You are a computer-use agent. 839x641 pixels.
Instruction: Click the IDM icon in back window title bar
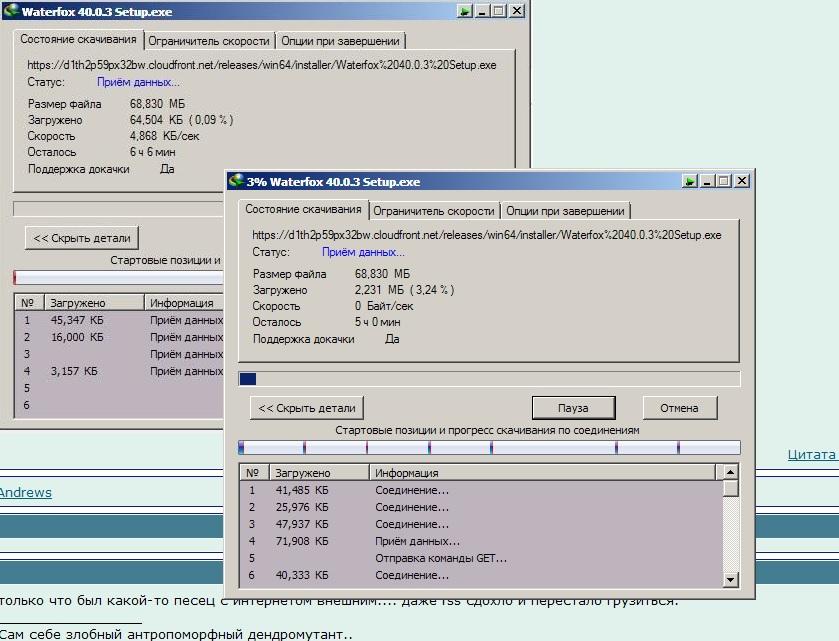(x=11, y=11)
